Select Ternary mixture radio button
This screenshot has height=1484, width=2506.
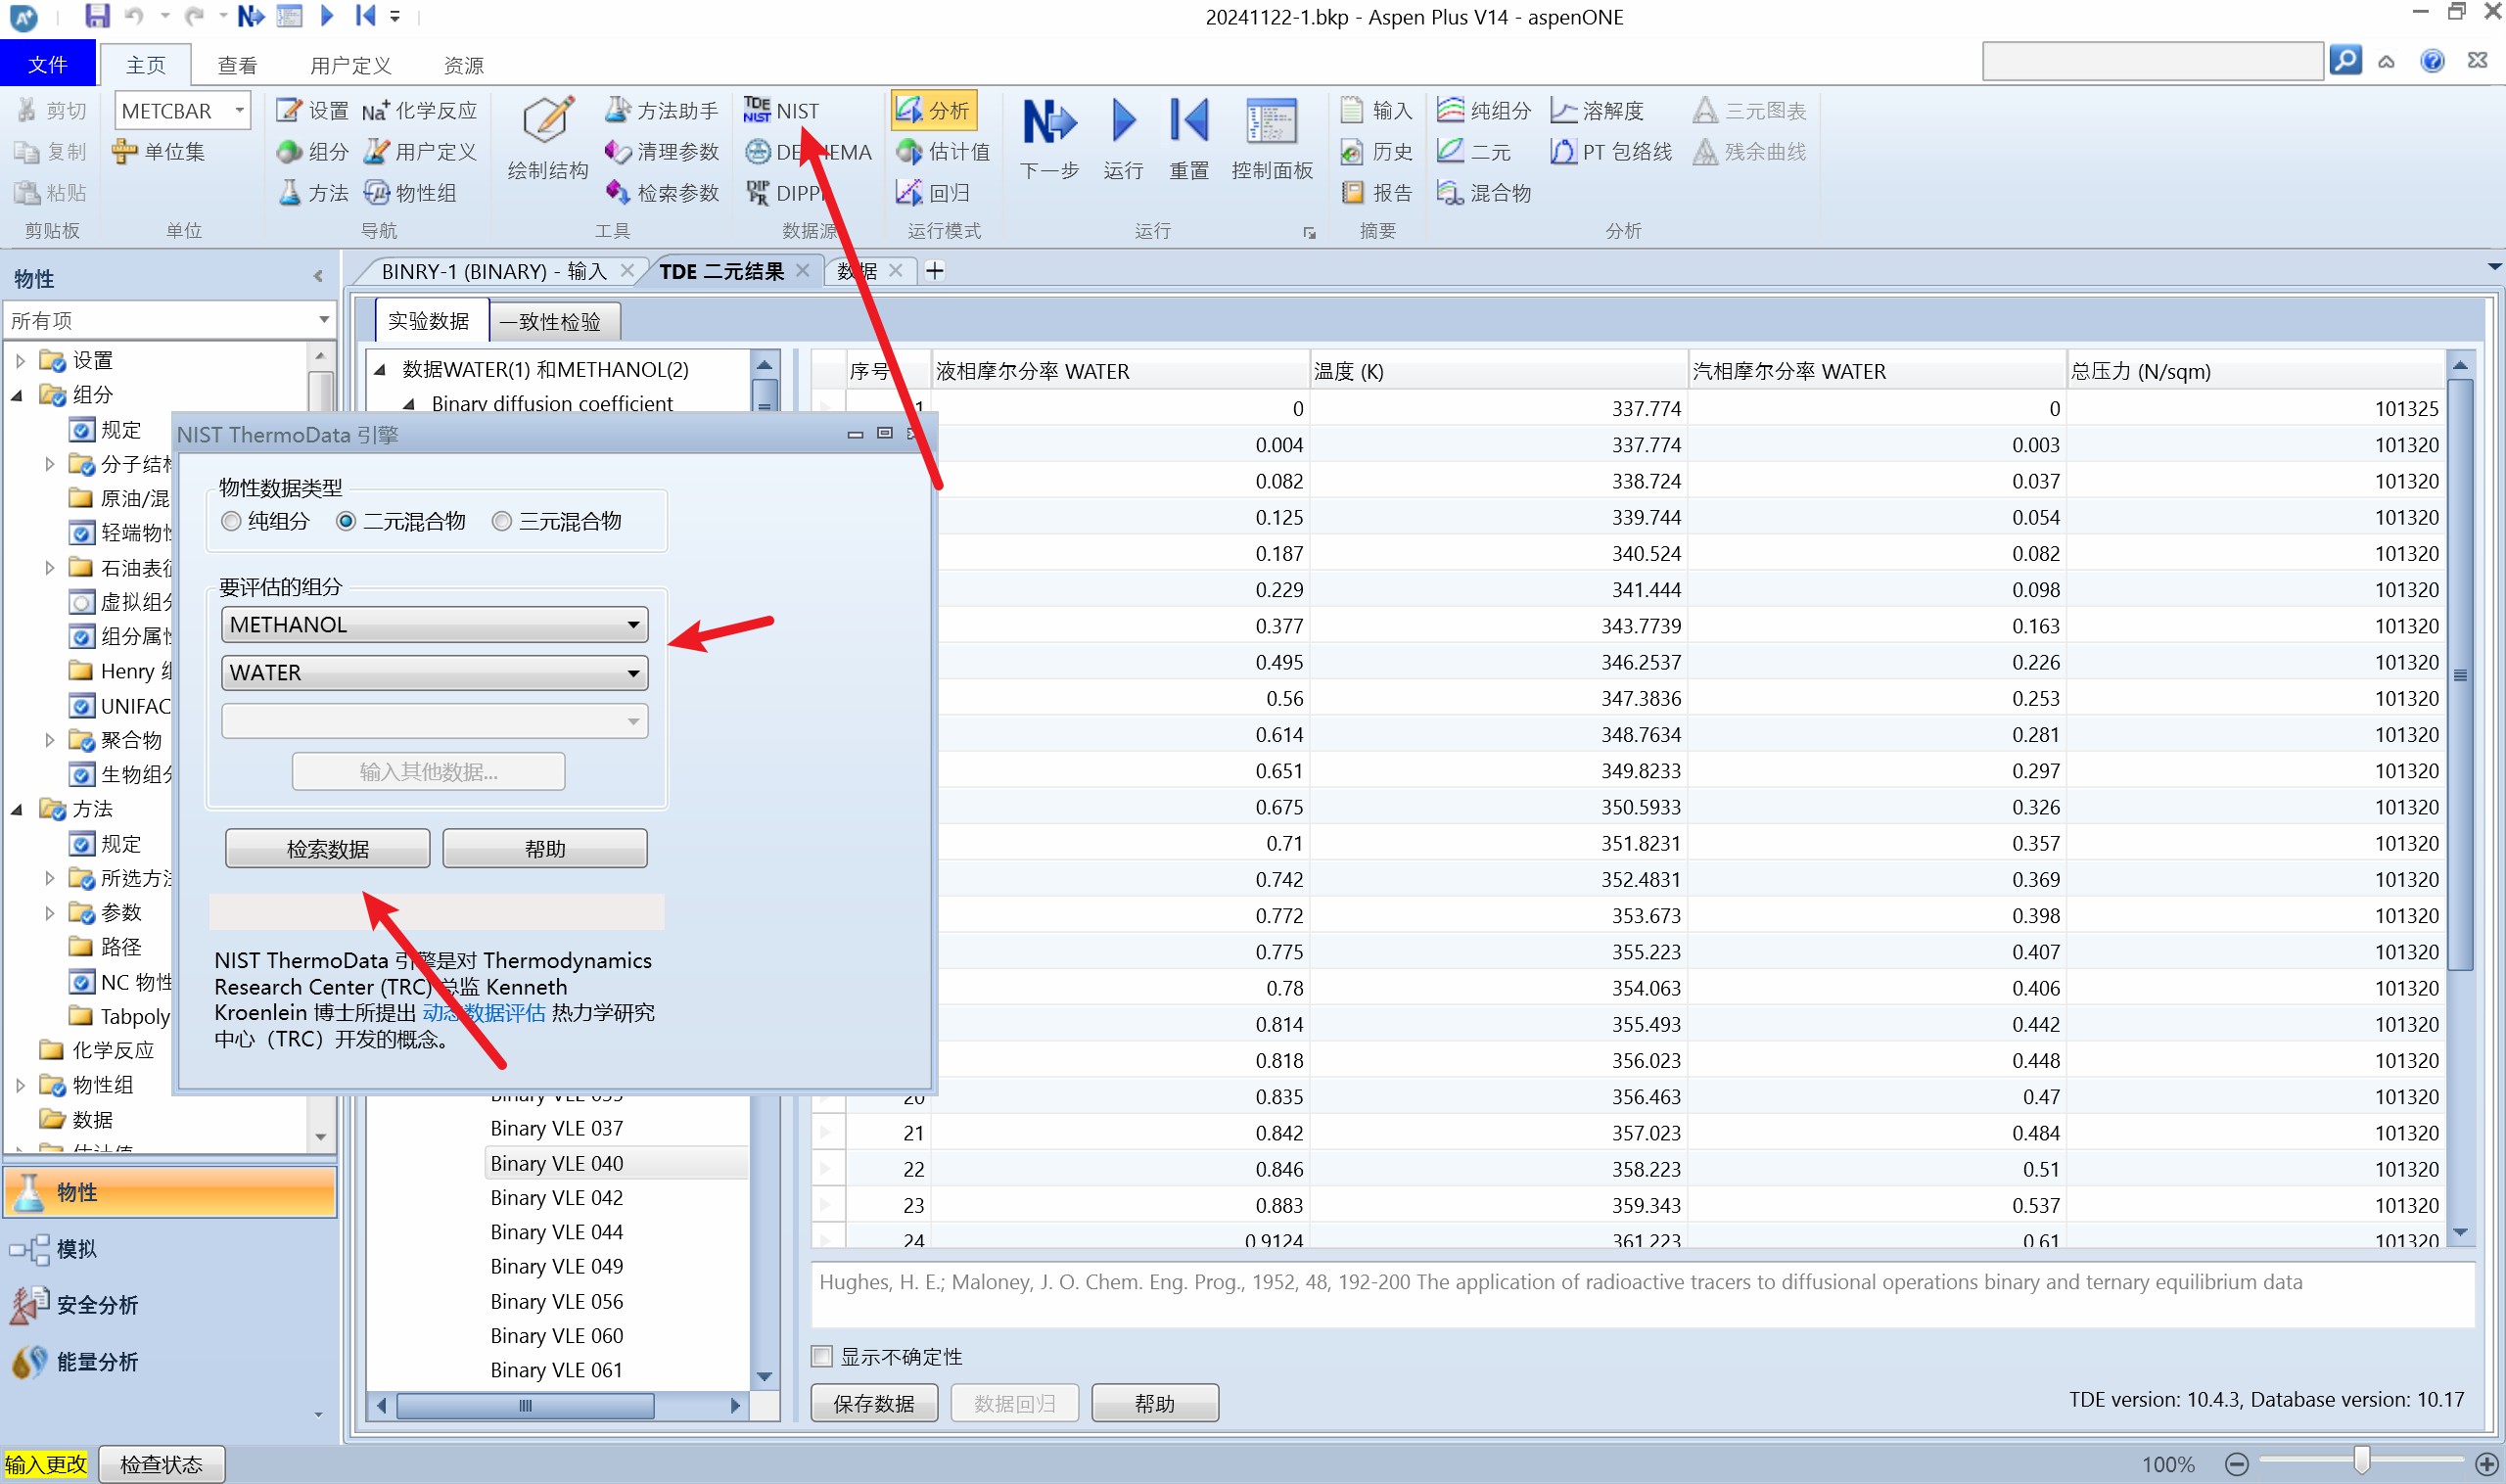click(x=502, y=521)
